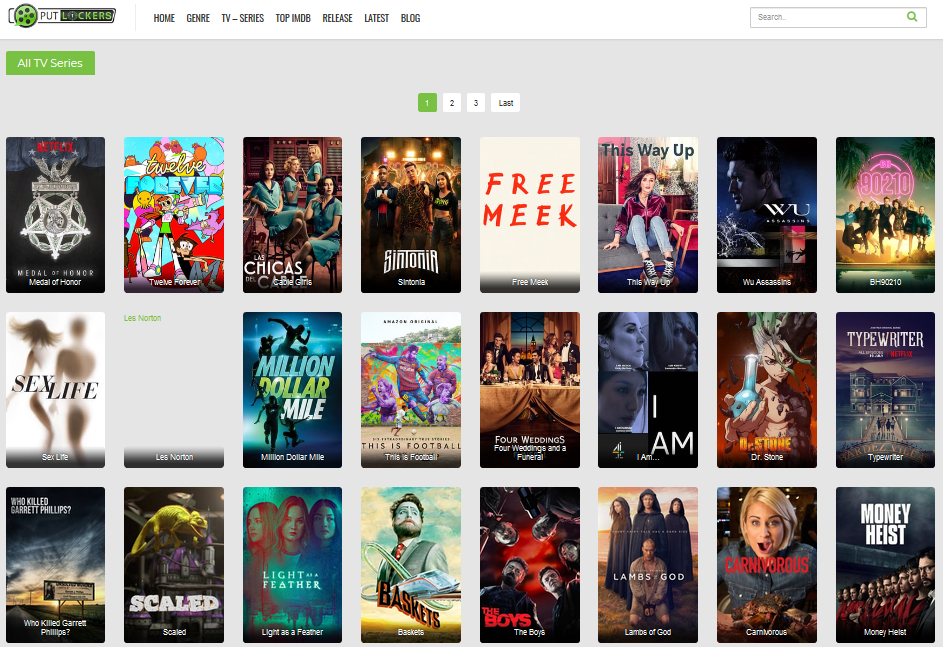Open Who Killed Garrett Phillips? poster
Image resolution: width=943 pixels, height=647 pixels.
[55, 565]
